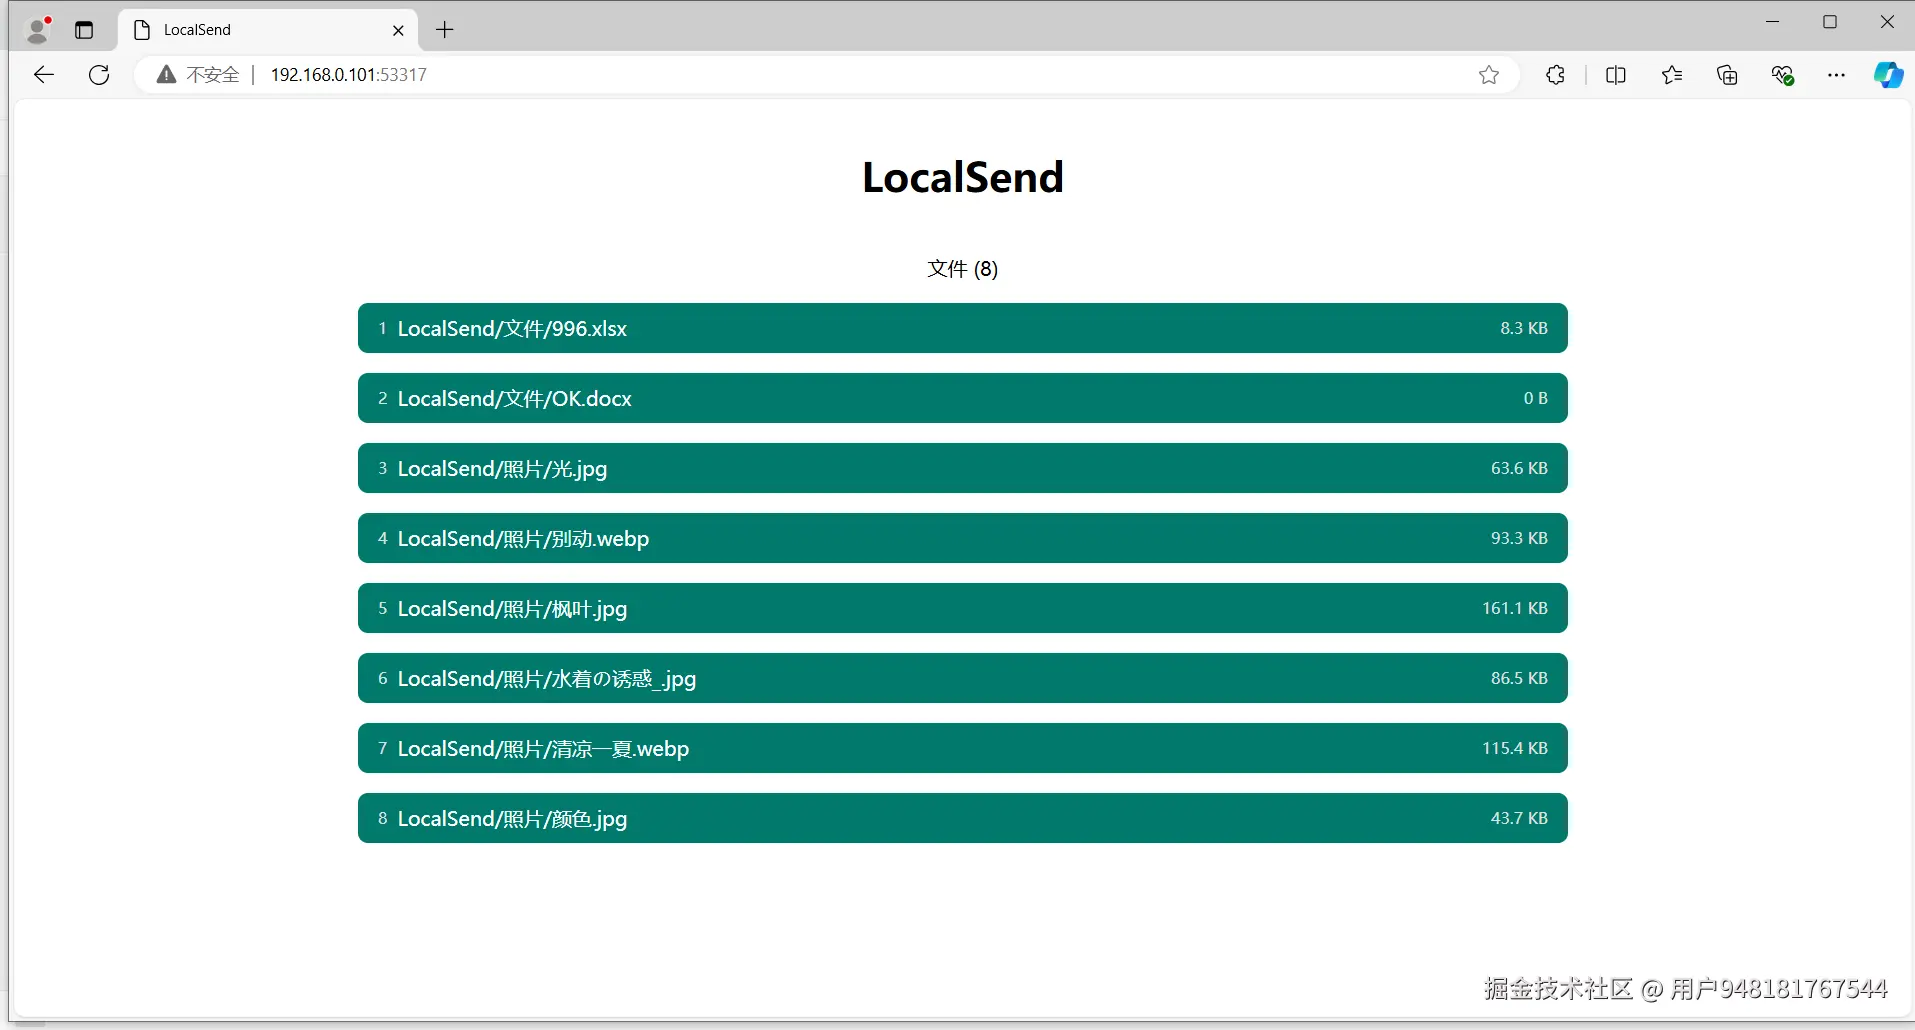Add page to favorites star icon
This screenshot has height=1030, width=1915.
1489,75
